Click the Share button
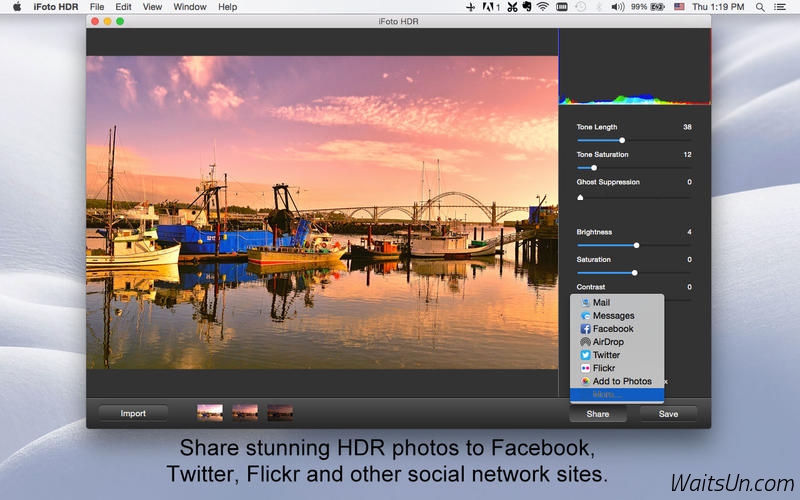Image resolution: width=800 pixels, height=500 pixels. point(598,414)
